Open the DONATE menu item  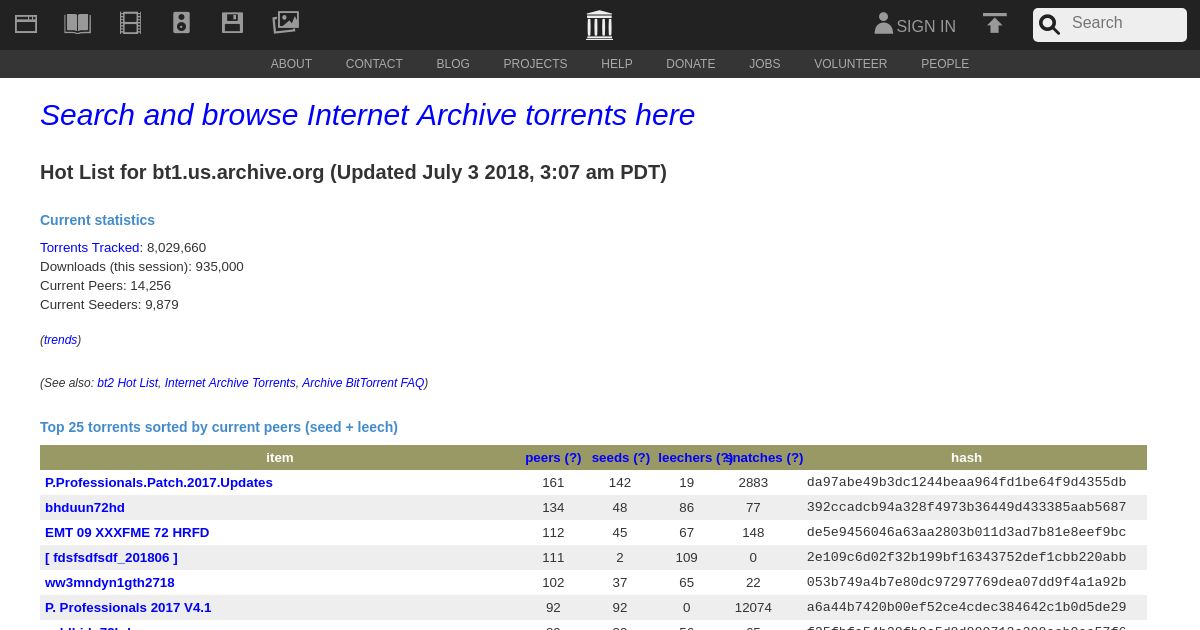coord(691,64)
